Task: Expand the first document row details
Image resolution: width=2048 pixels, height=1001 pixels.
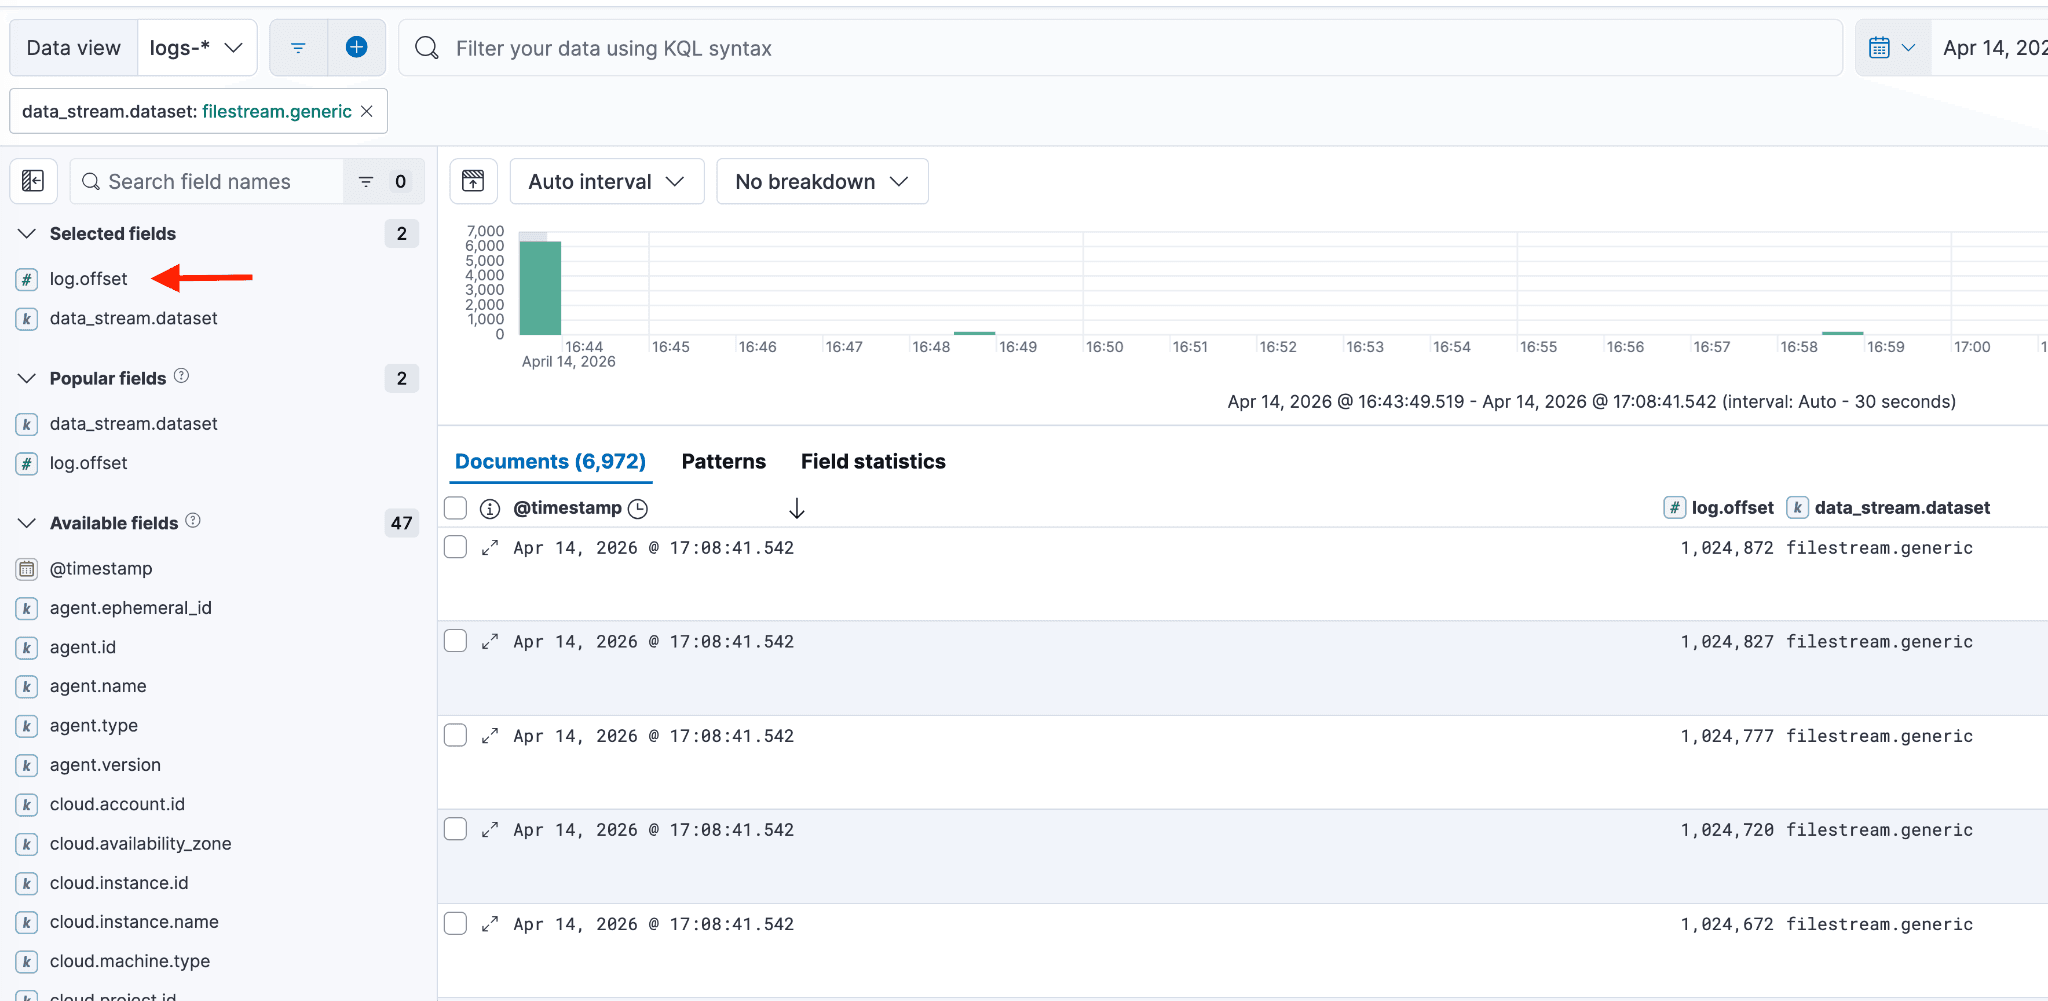Action: 490,548
